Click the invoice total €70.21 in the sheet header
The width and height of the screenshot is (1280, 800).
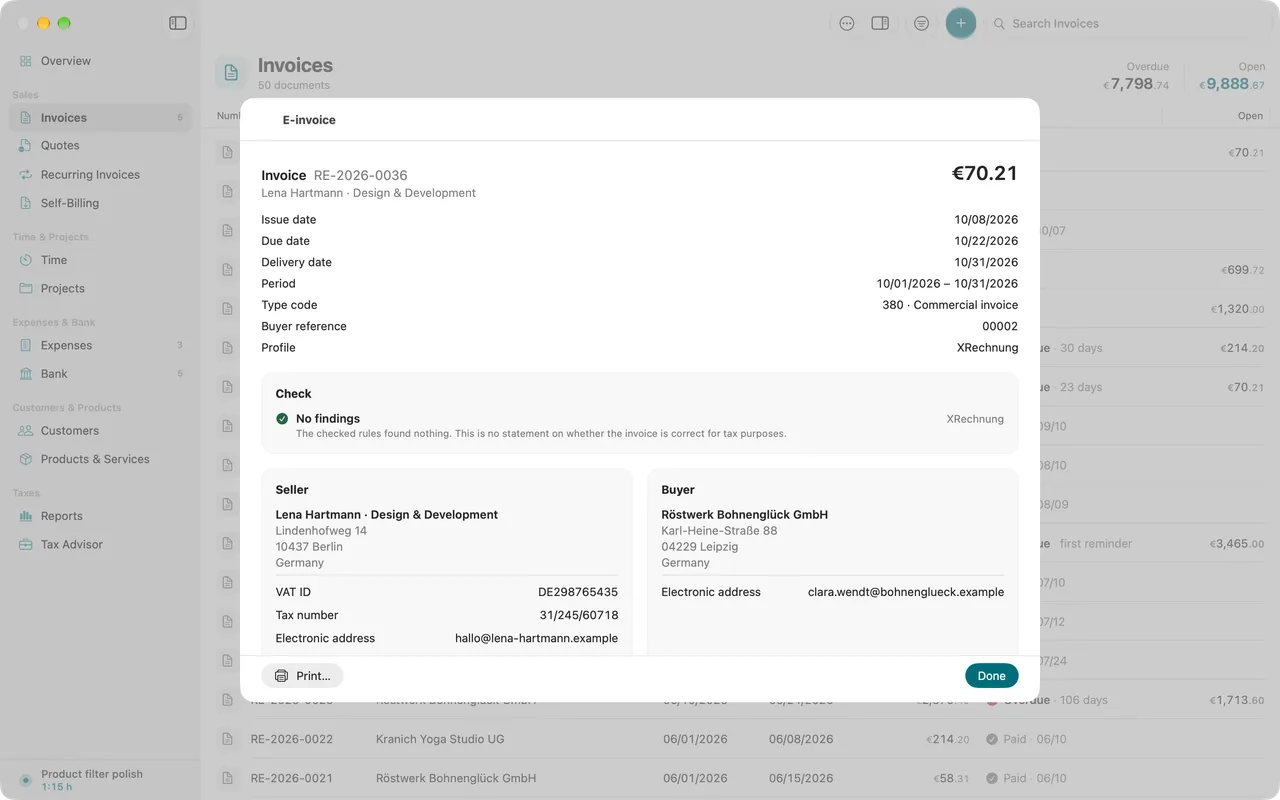point(985,173)
